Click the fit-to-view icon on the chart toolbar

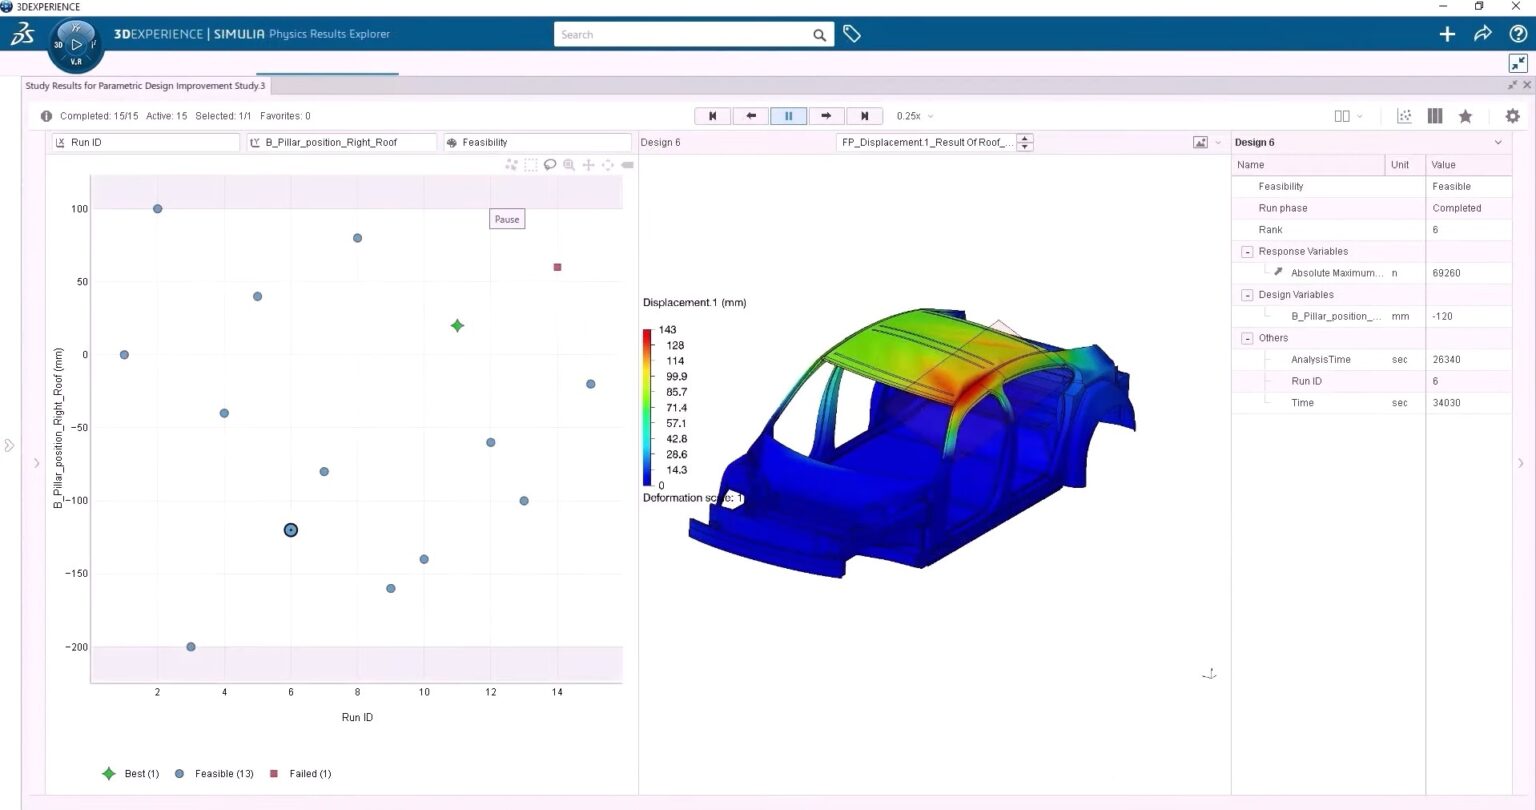coord(608,164)
